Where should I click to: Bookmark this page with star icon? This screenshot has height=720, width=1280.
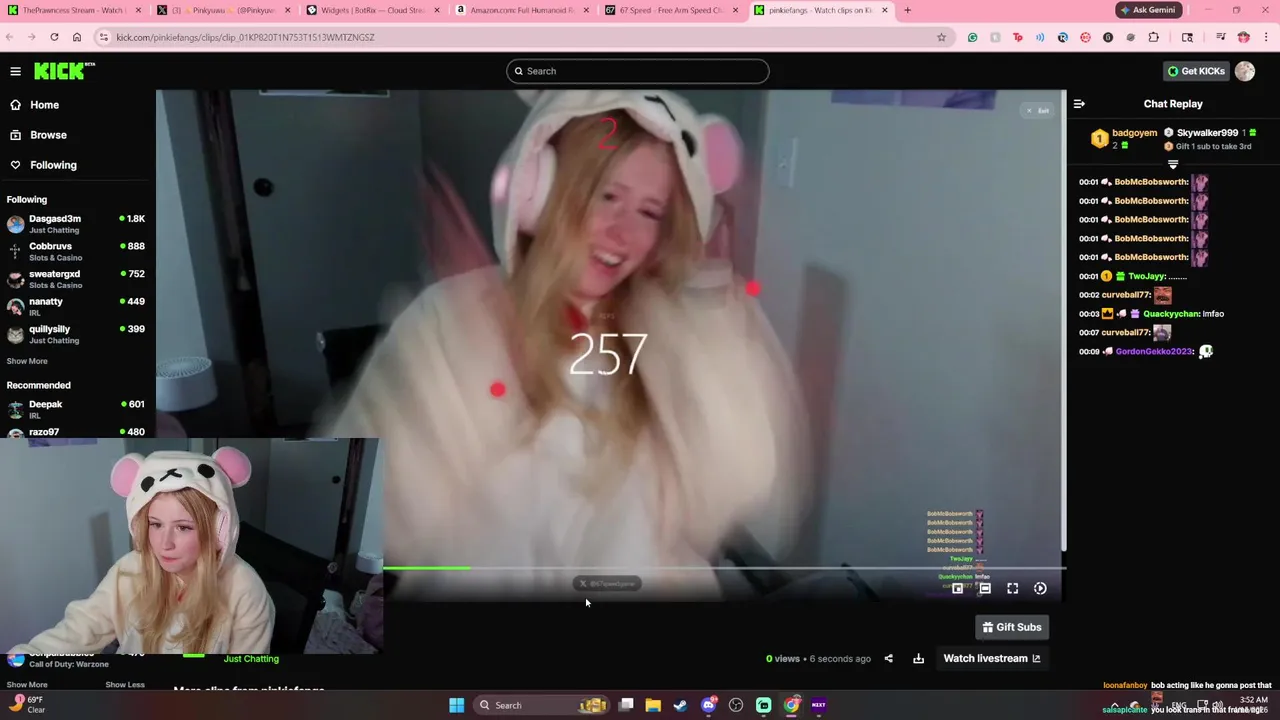(x=941, y=37)
